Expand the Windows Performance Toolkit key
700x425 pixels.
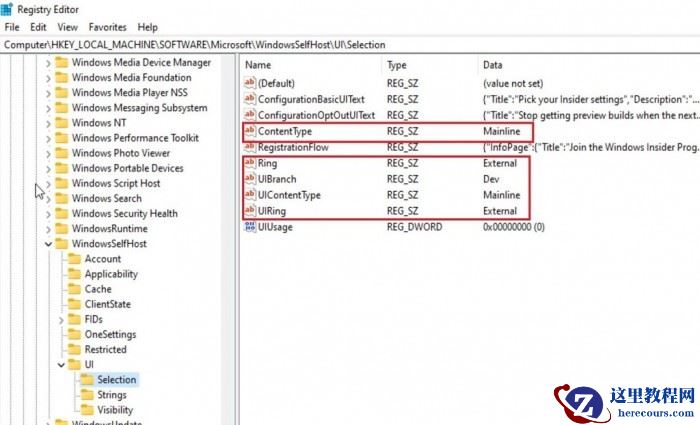[x=48, y=138]
